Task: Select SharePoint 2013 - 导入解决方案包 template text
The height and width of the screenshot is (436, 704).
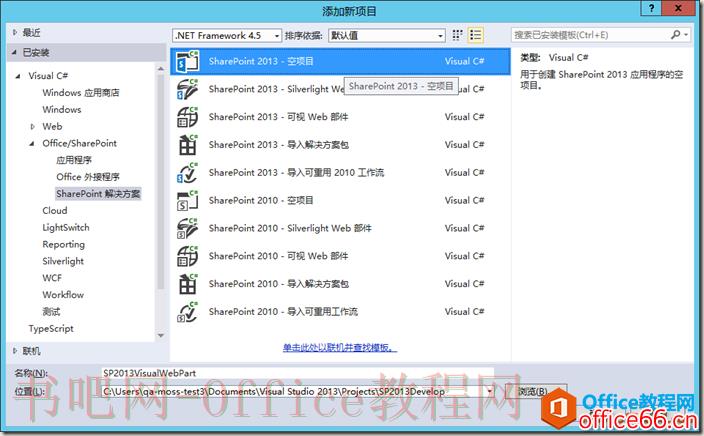Action: 279,145
